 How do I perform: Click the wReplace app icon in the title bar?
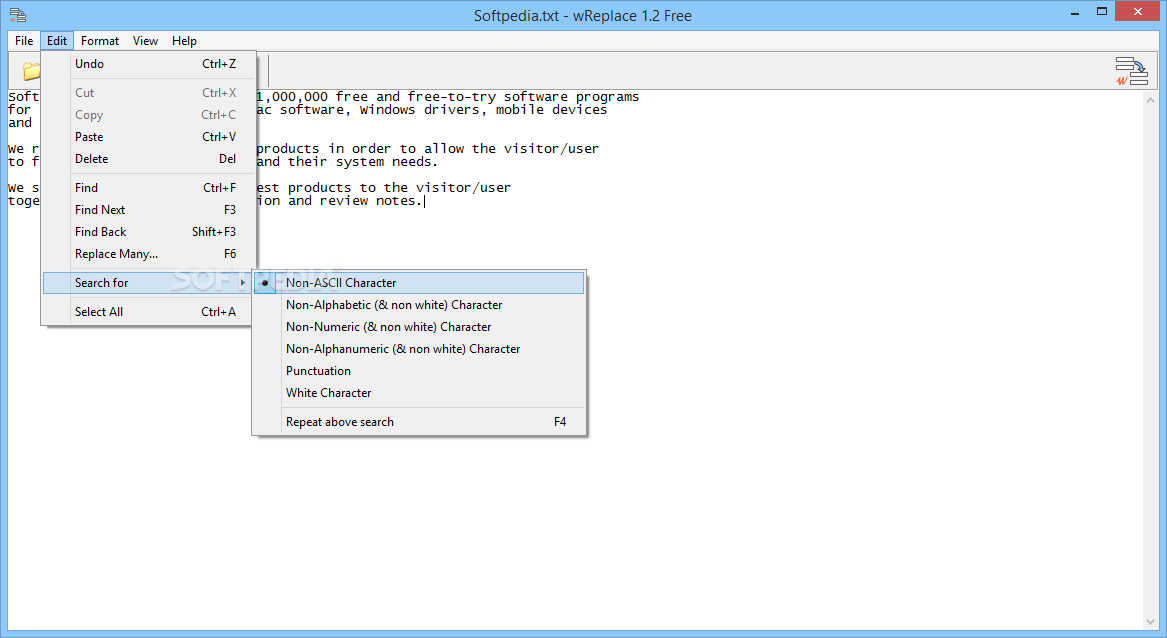point(18,15)
